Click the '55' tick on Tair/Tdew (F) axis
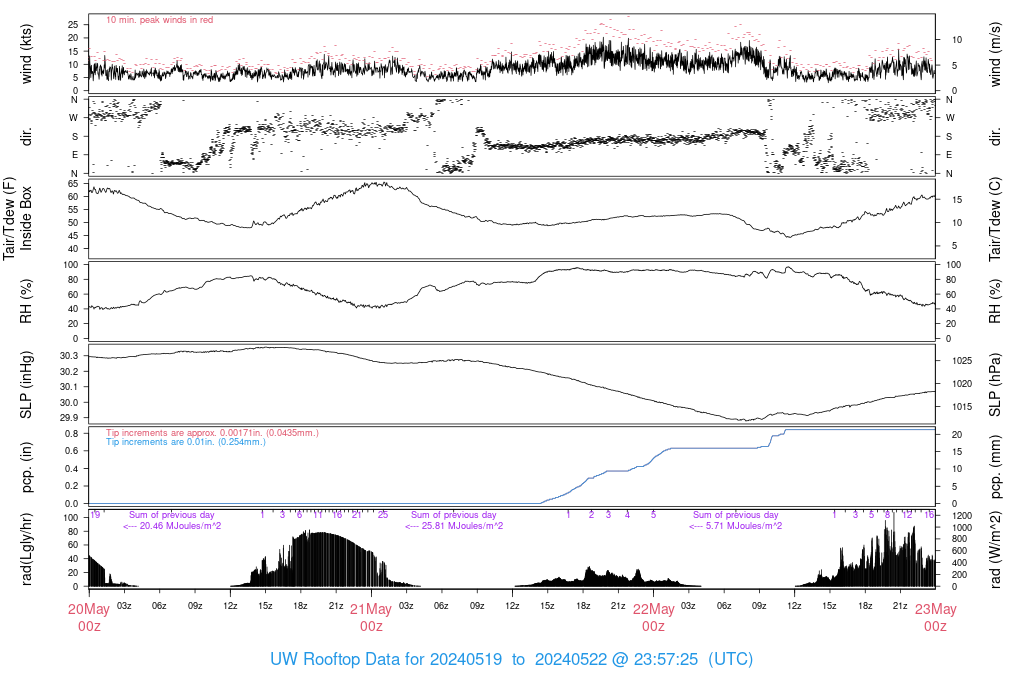 [72, 210]
